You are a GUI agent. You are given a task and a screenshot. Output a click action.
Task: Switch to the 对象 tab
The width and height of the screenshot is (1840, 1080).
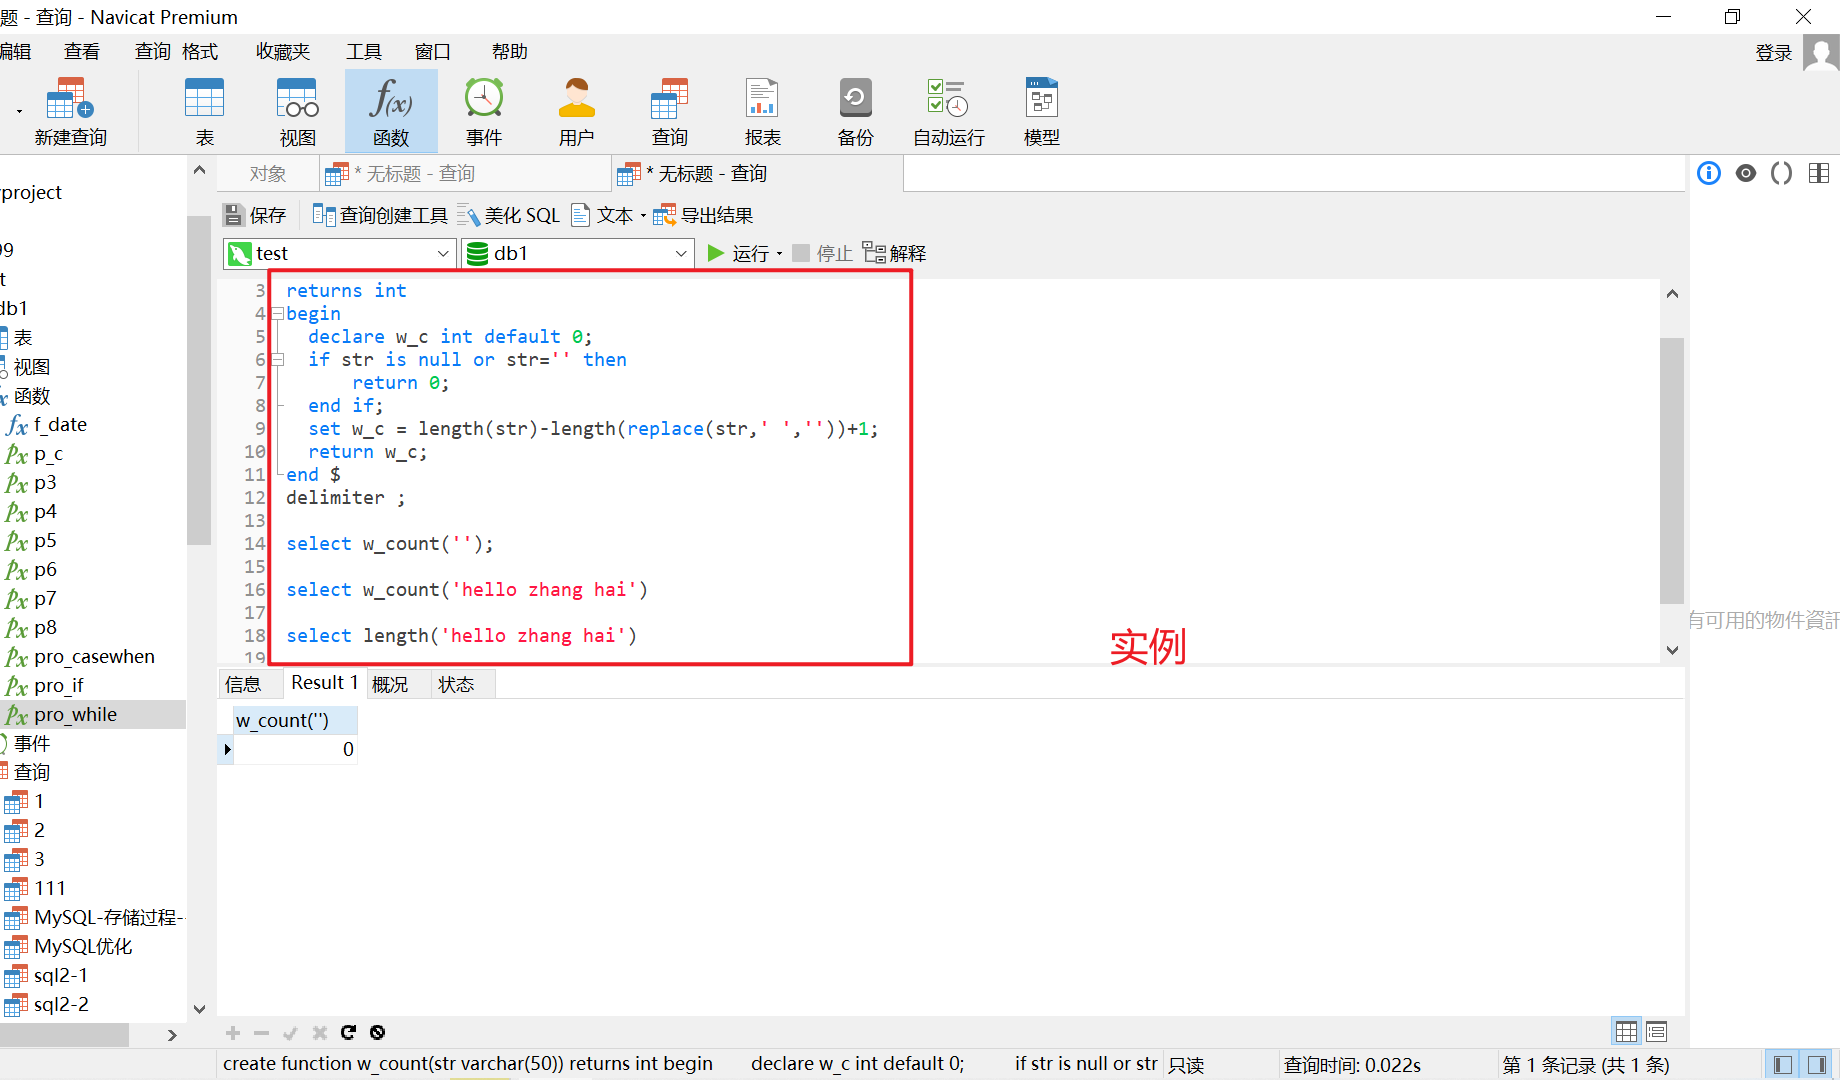tap(268, 174)
